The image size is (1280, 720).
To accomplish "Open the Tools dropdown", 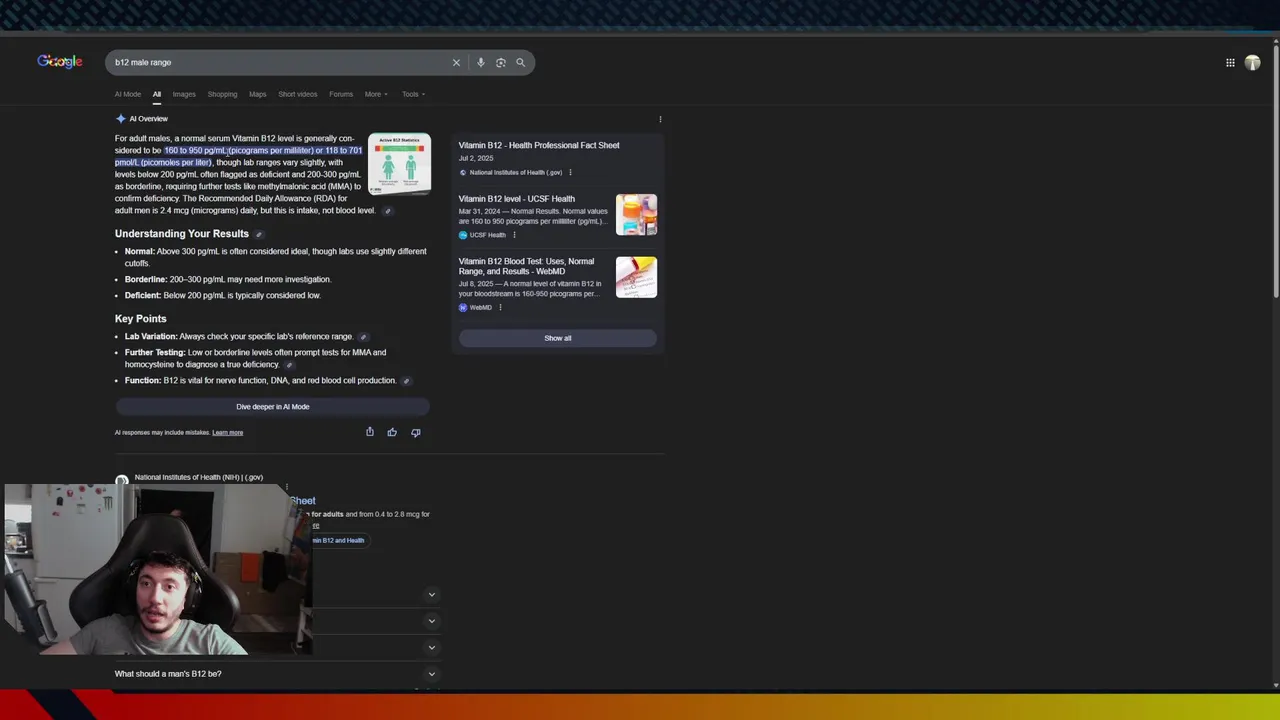I will pos(413,94).
